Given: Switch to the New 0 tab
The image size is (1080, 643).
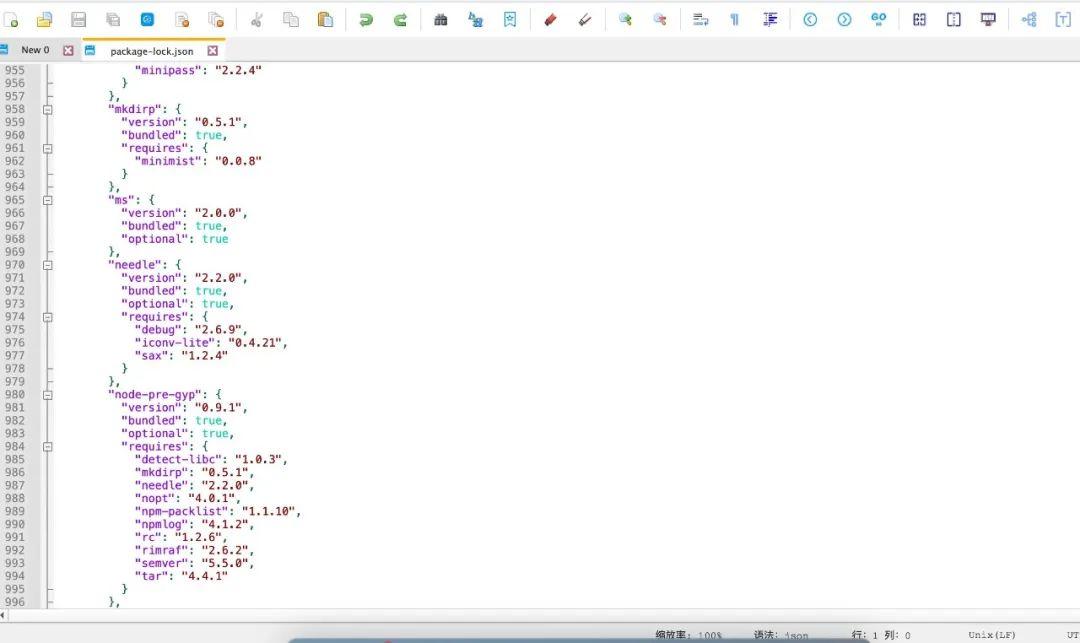Looking at the screenshot, I should 36,49.
